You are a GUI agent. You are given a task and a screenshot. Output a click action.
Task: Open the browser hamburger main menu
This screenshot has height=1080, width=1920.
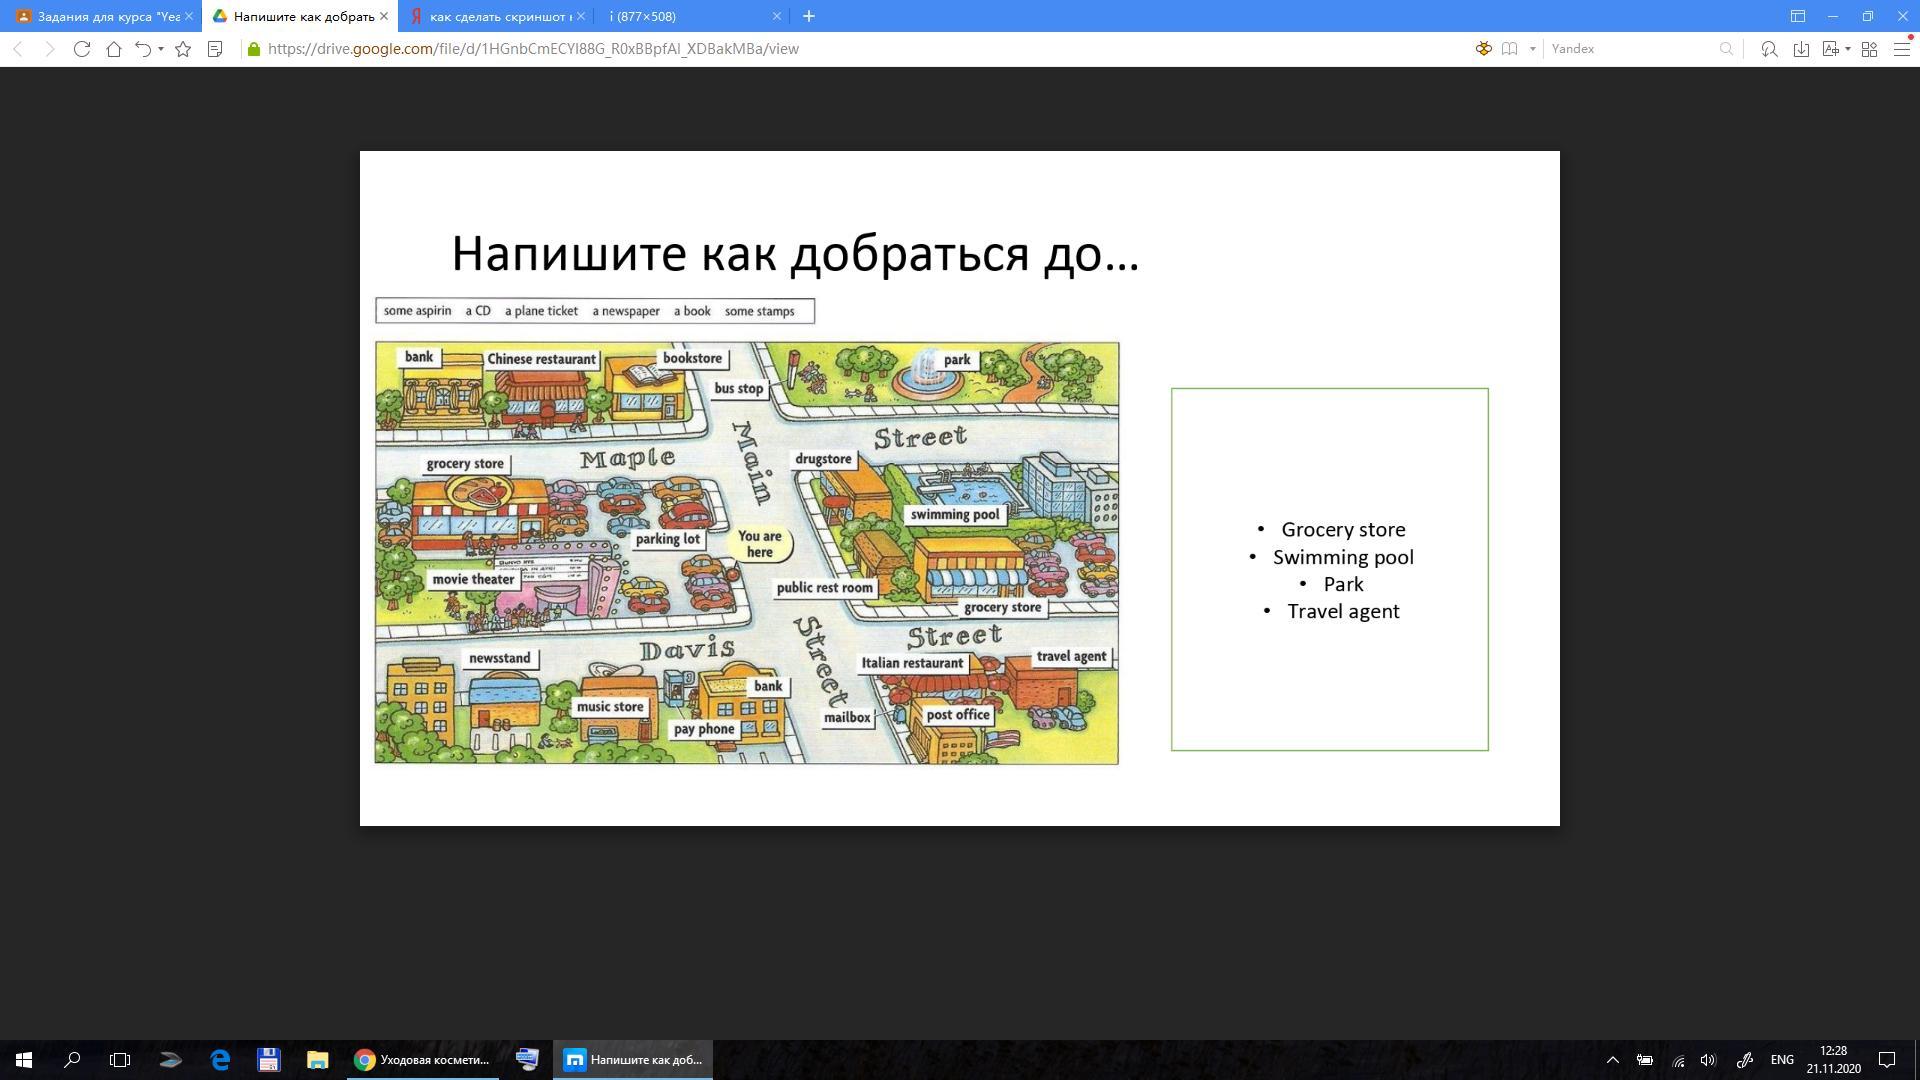1902,49
